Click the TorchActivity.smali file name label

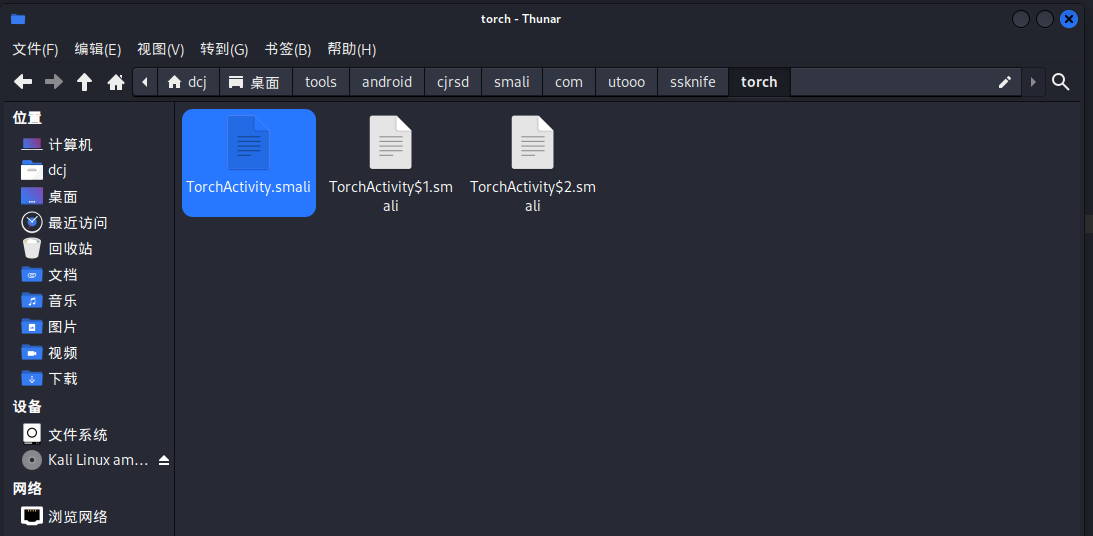click(248, 187)
